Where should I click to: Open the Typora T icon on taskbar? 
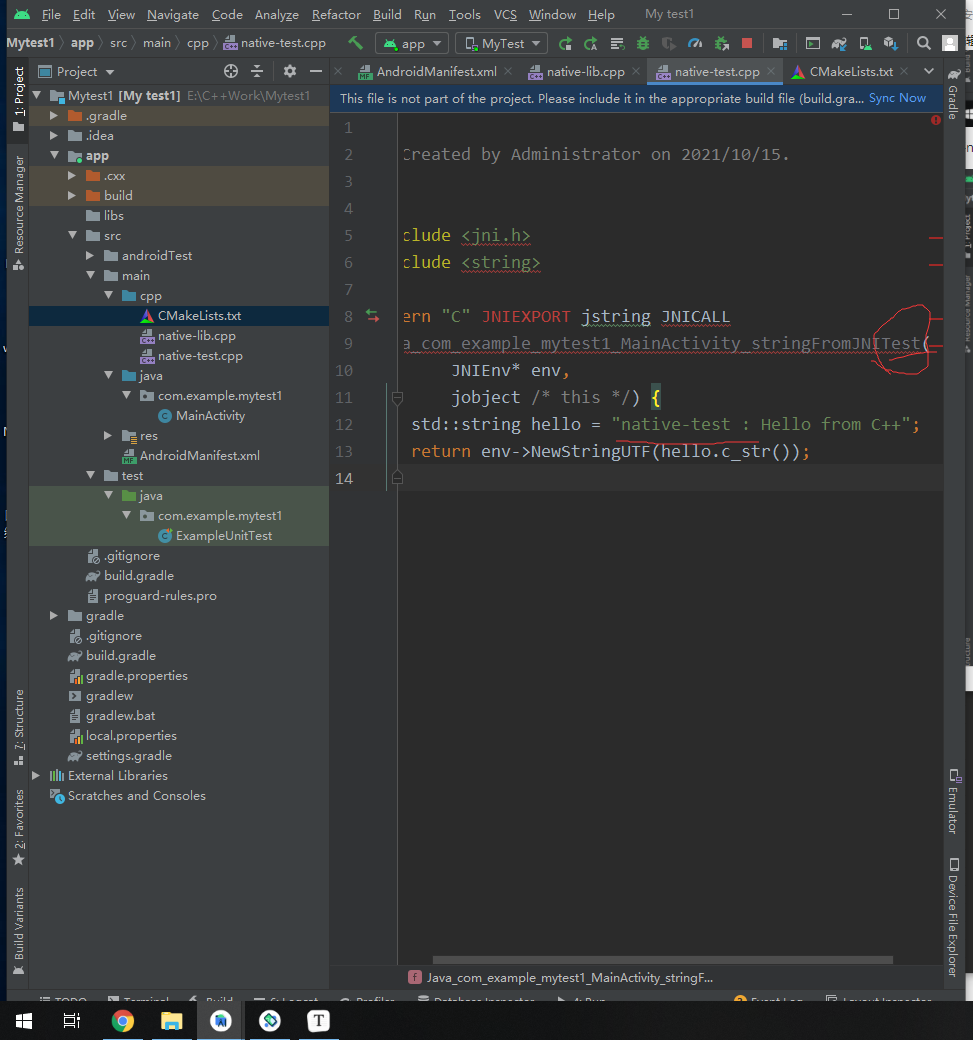318,1020
